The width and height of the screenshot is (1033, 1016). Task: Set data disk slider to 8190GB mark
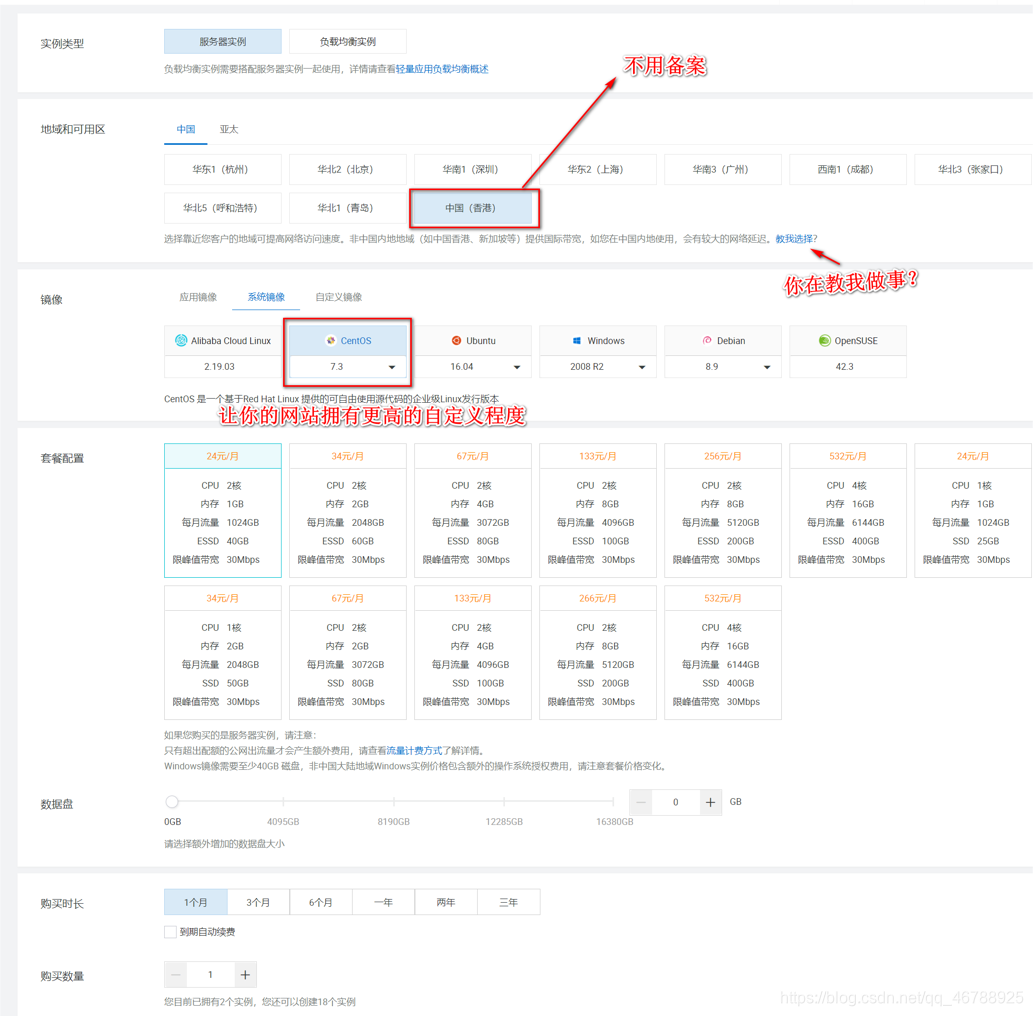[x=394, y=801]
